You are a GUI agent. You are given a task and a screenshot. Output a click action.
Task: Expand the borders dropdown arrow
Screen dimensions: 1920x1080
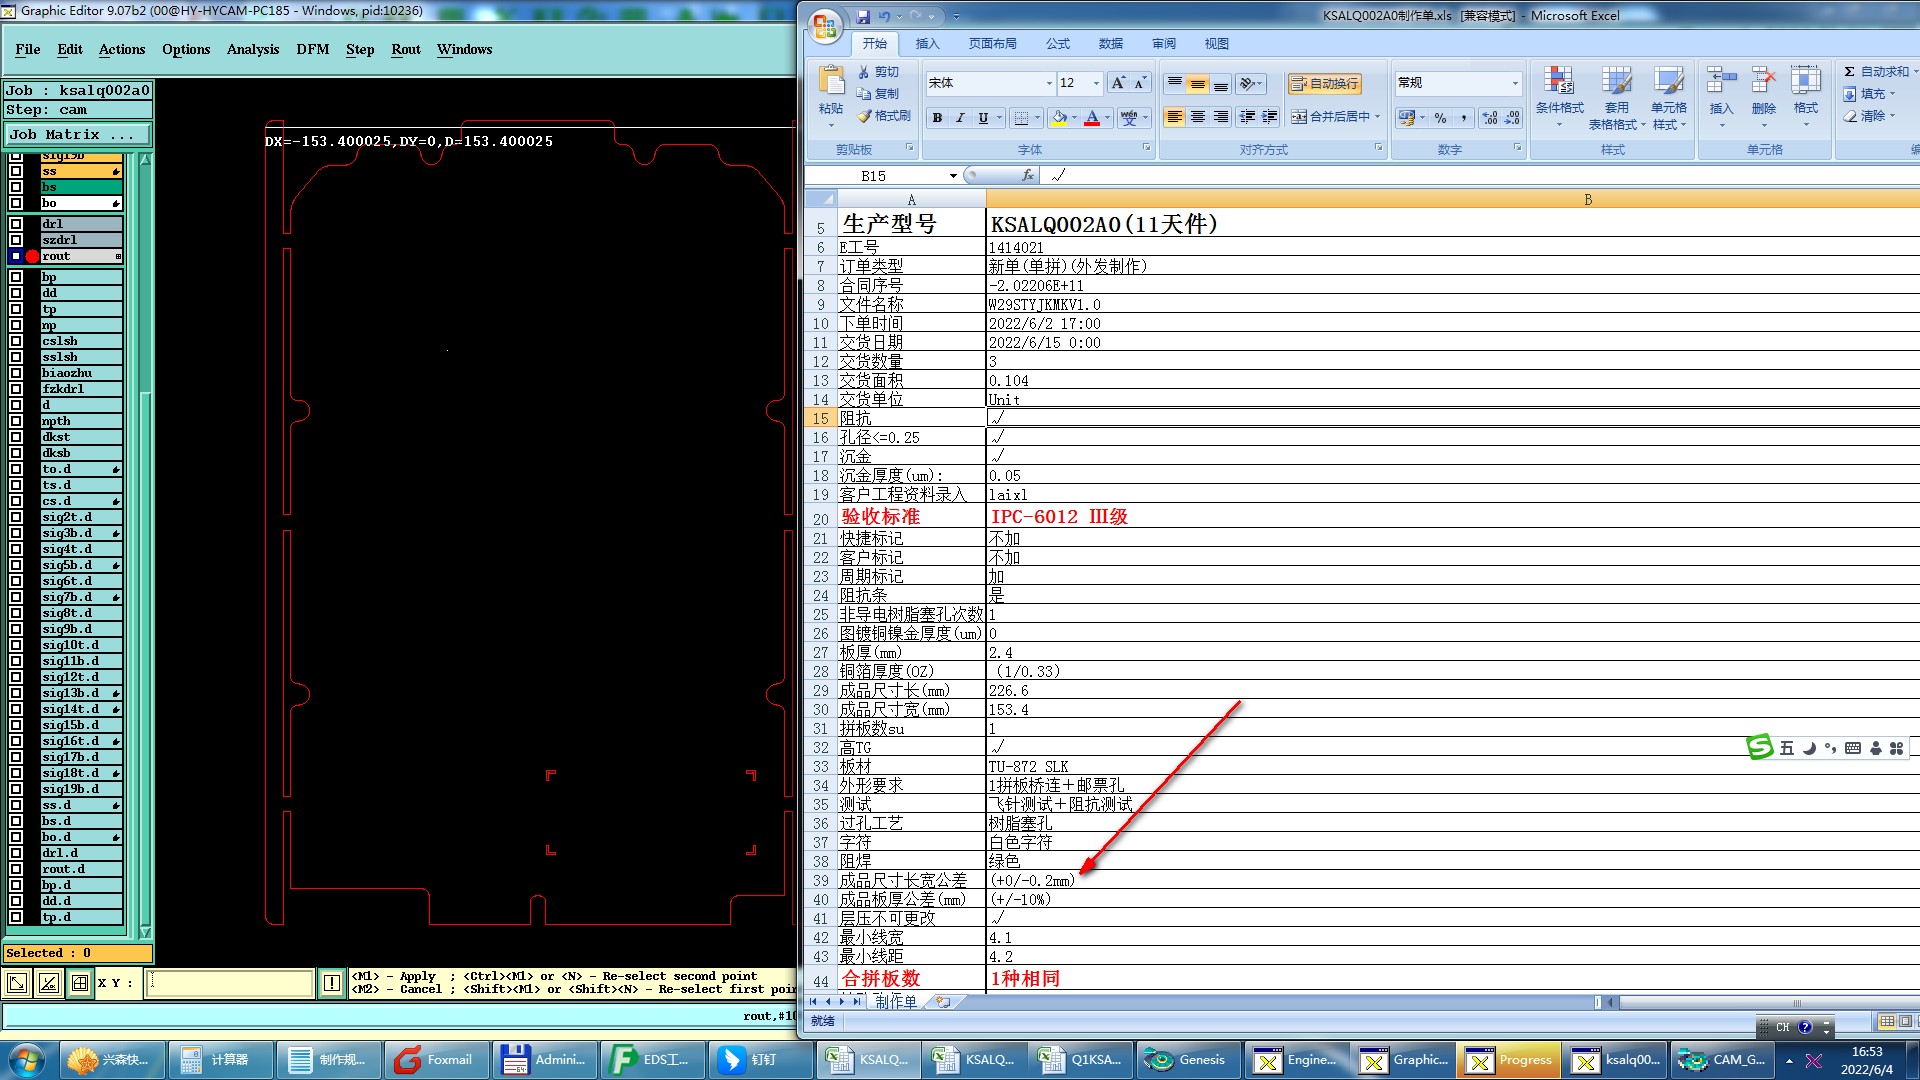pyautogui.click(x=1037, y=118)
